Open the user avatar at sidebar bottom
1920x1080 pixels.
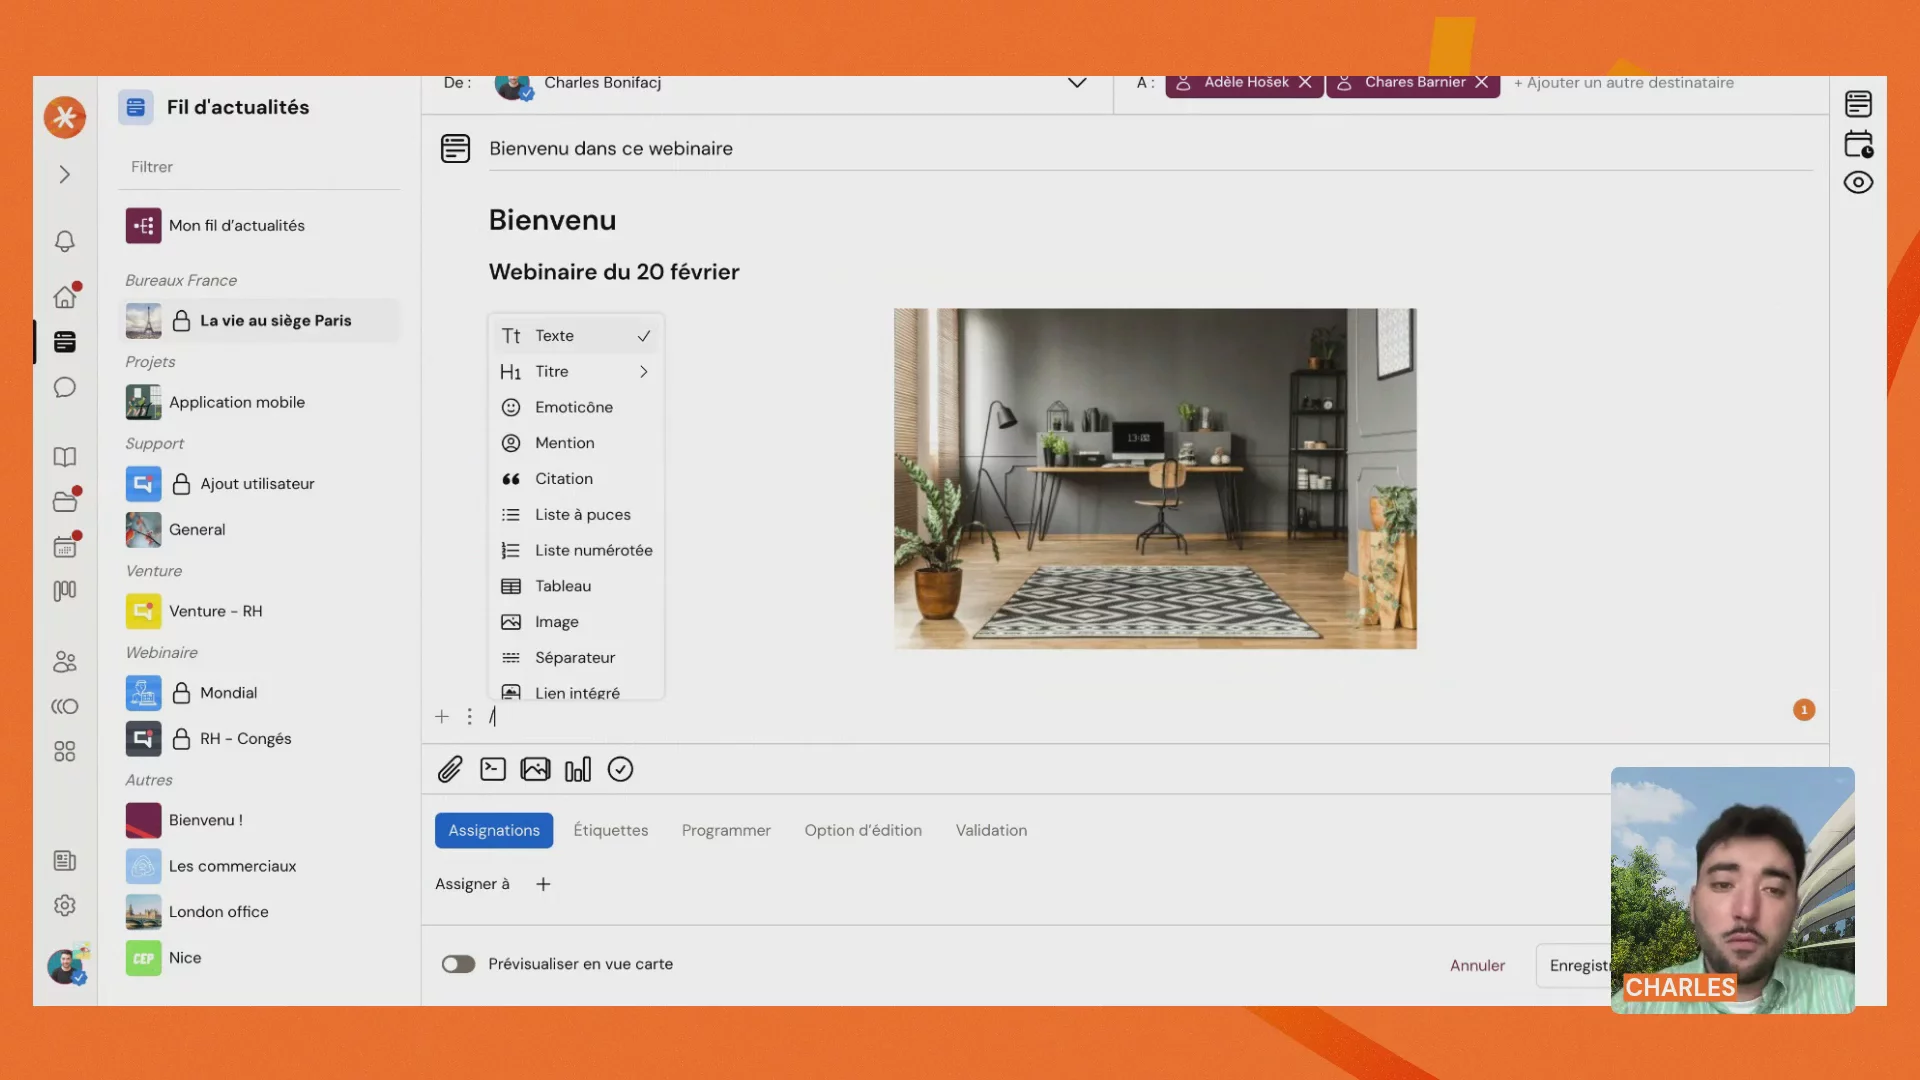[x=66, y=966]
